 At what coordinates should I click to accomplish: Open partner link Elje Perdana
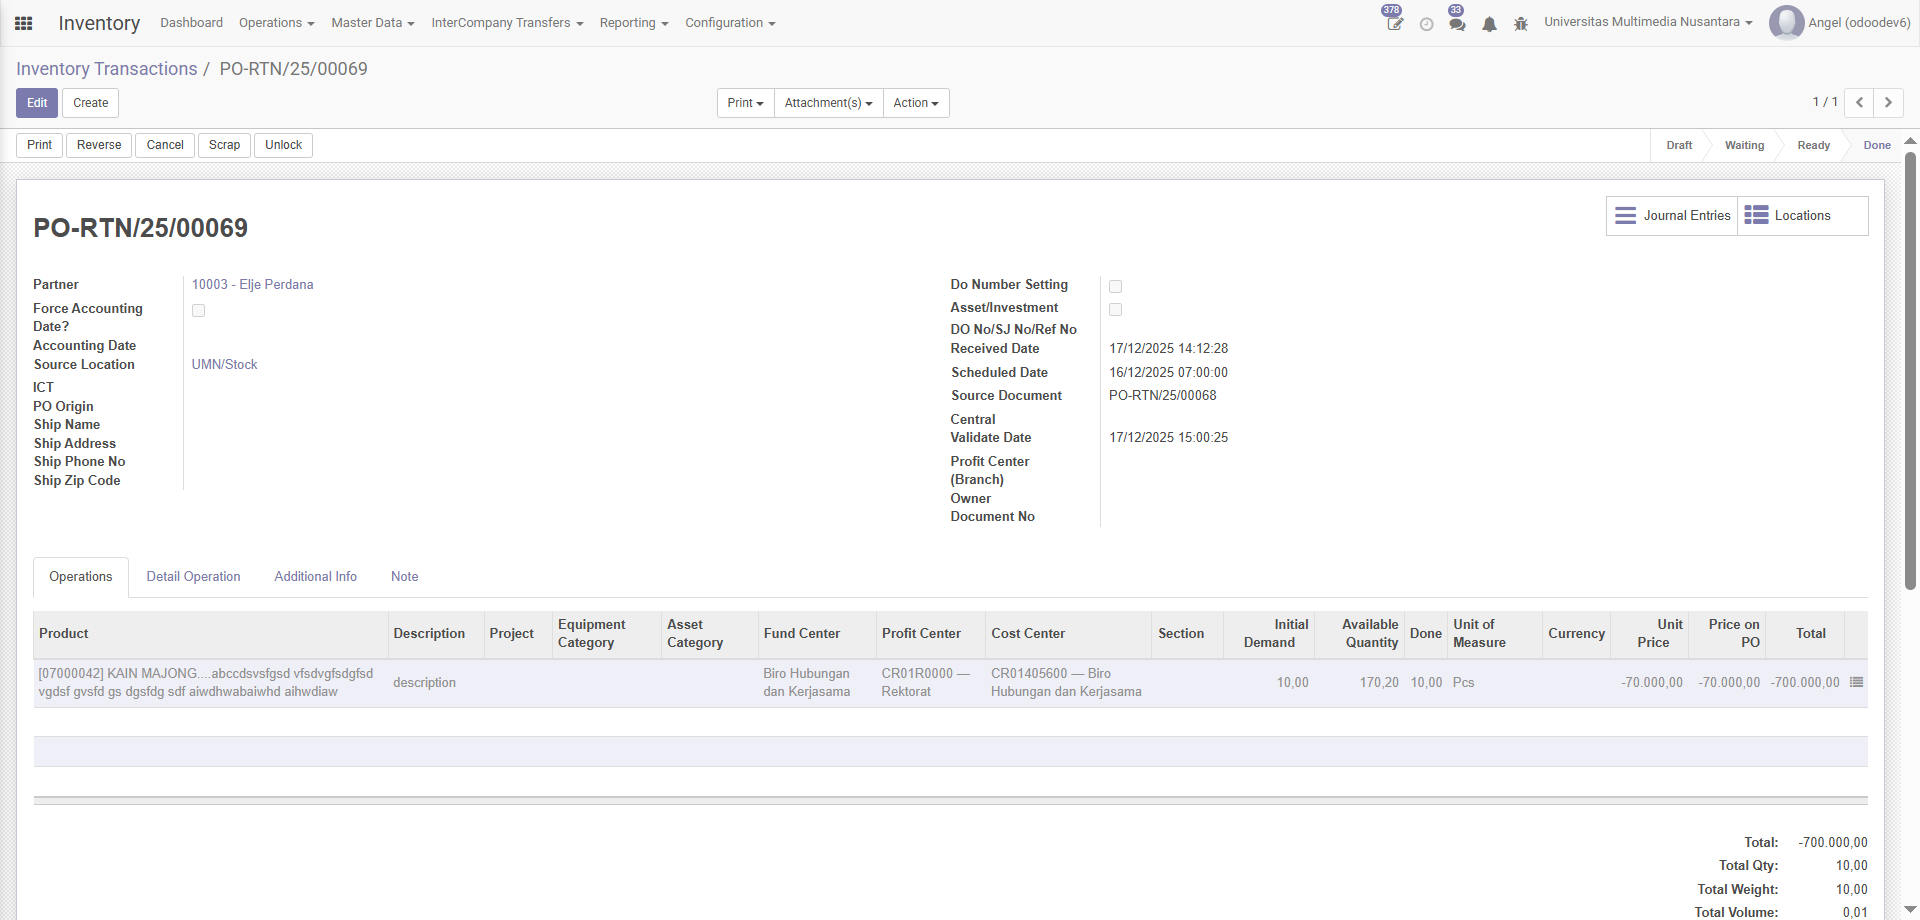click(x=252, y=285)
